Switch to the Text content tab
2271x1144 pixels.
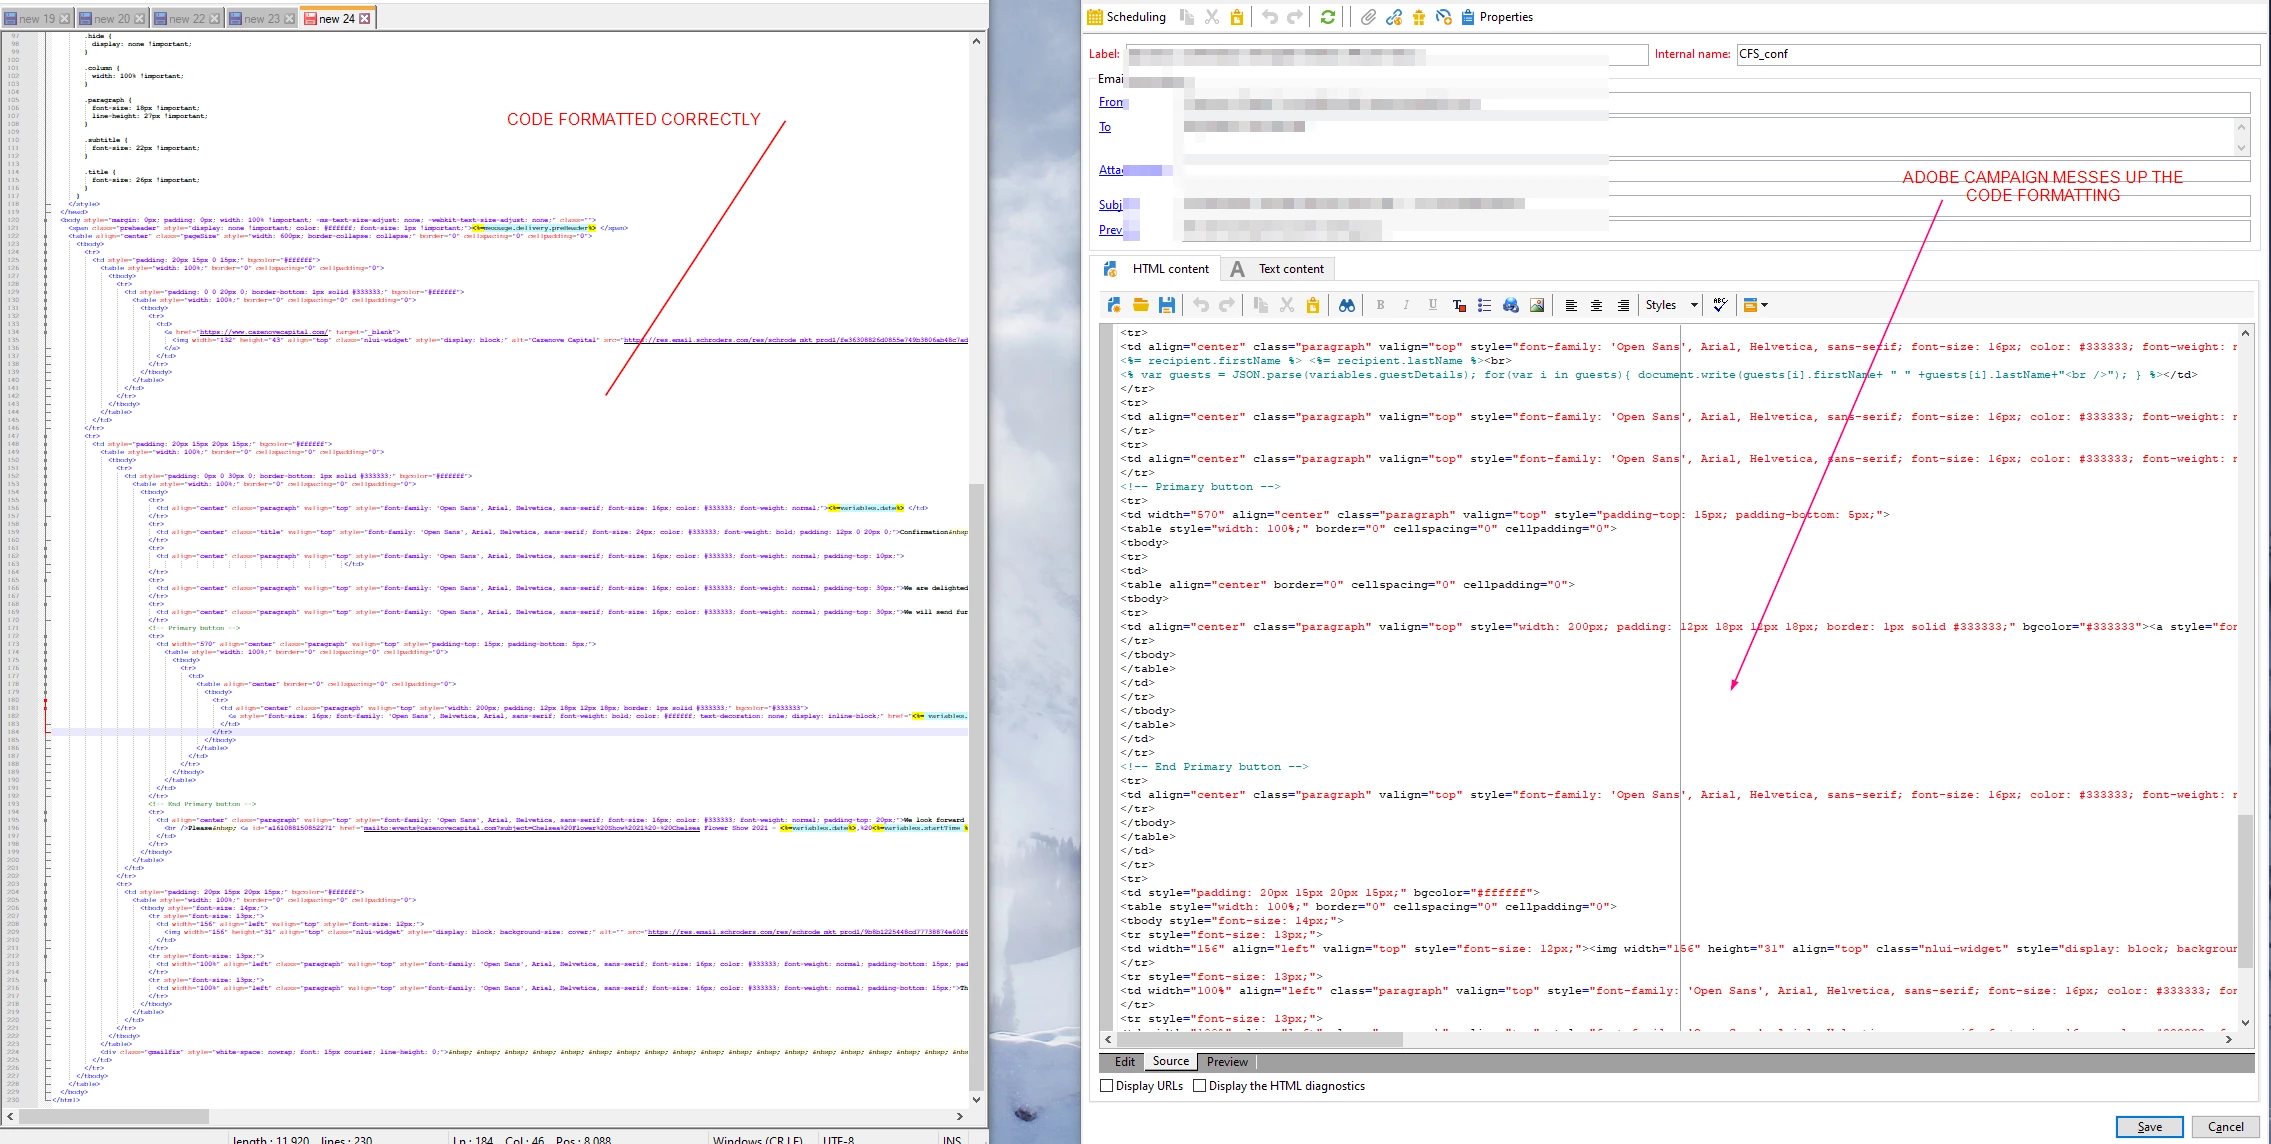(x=1290, y=269)
